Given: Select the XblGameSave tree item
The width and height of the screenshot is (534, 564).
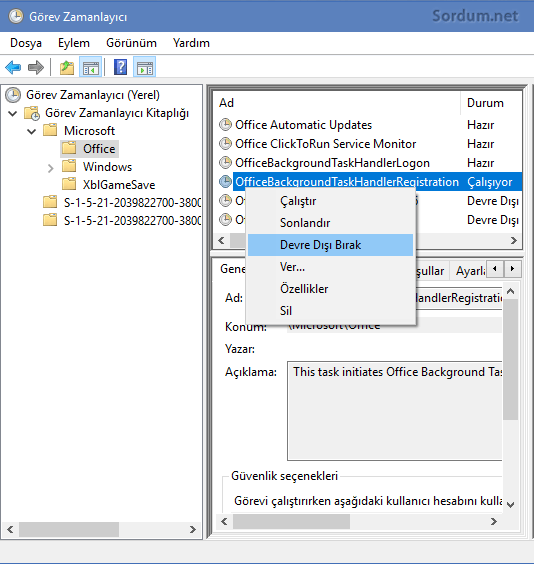Looking at the screenshot, I should [x=119, y=185].
